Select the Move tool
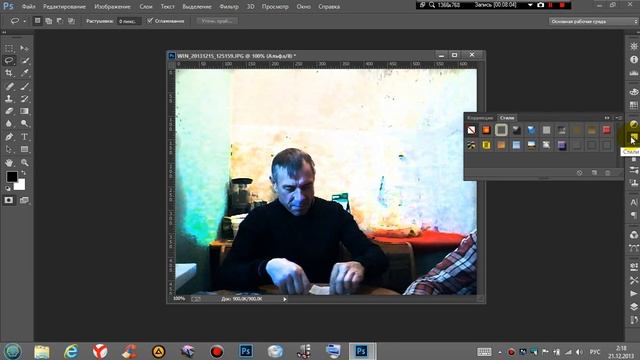 point(24,48)
